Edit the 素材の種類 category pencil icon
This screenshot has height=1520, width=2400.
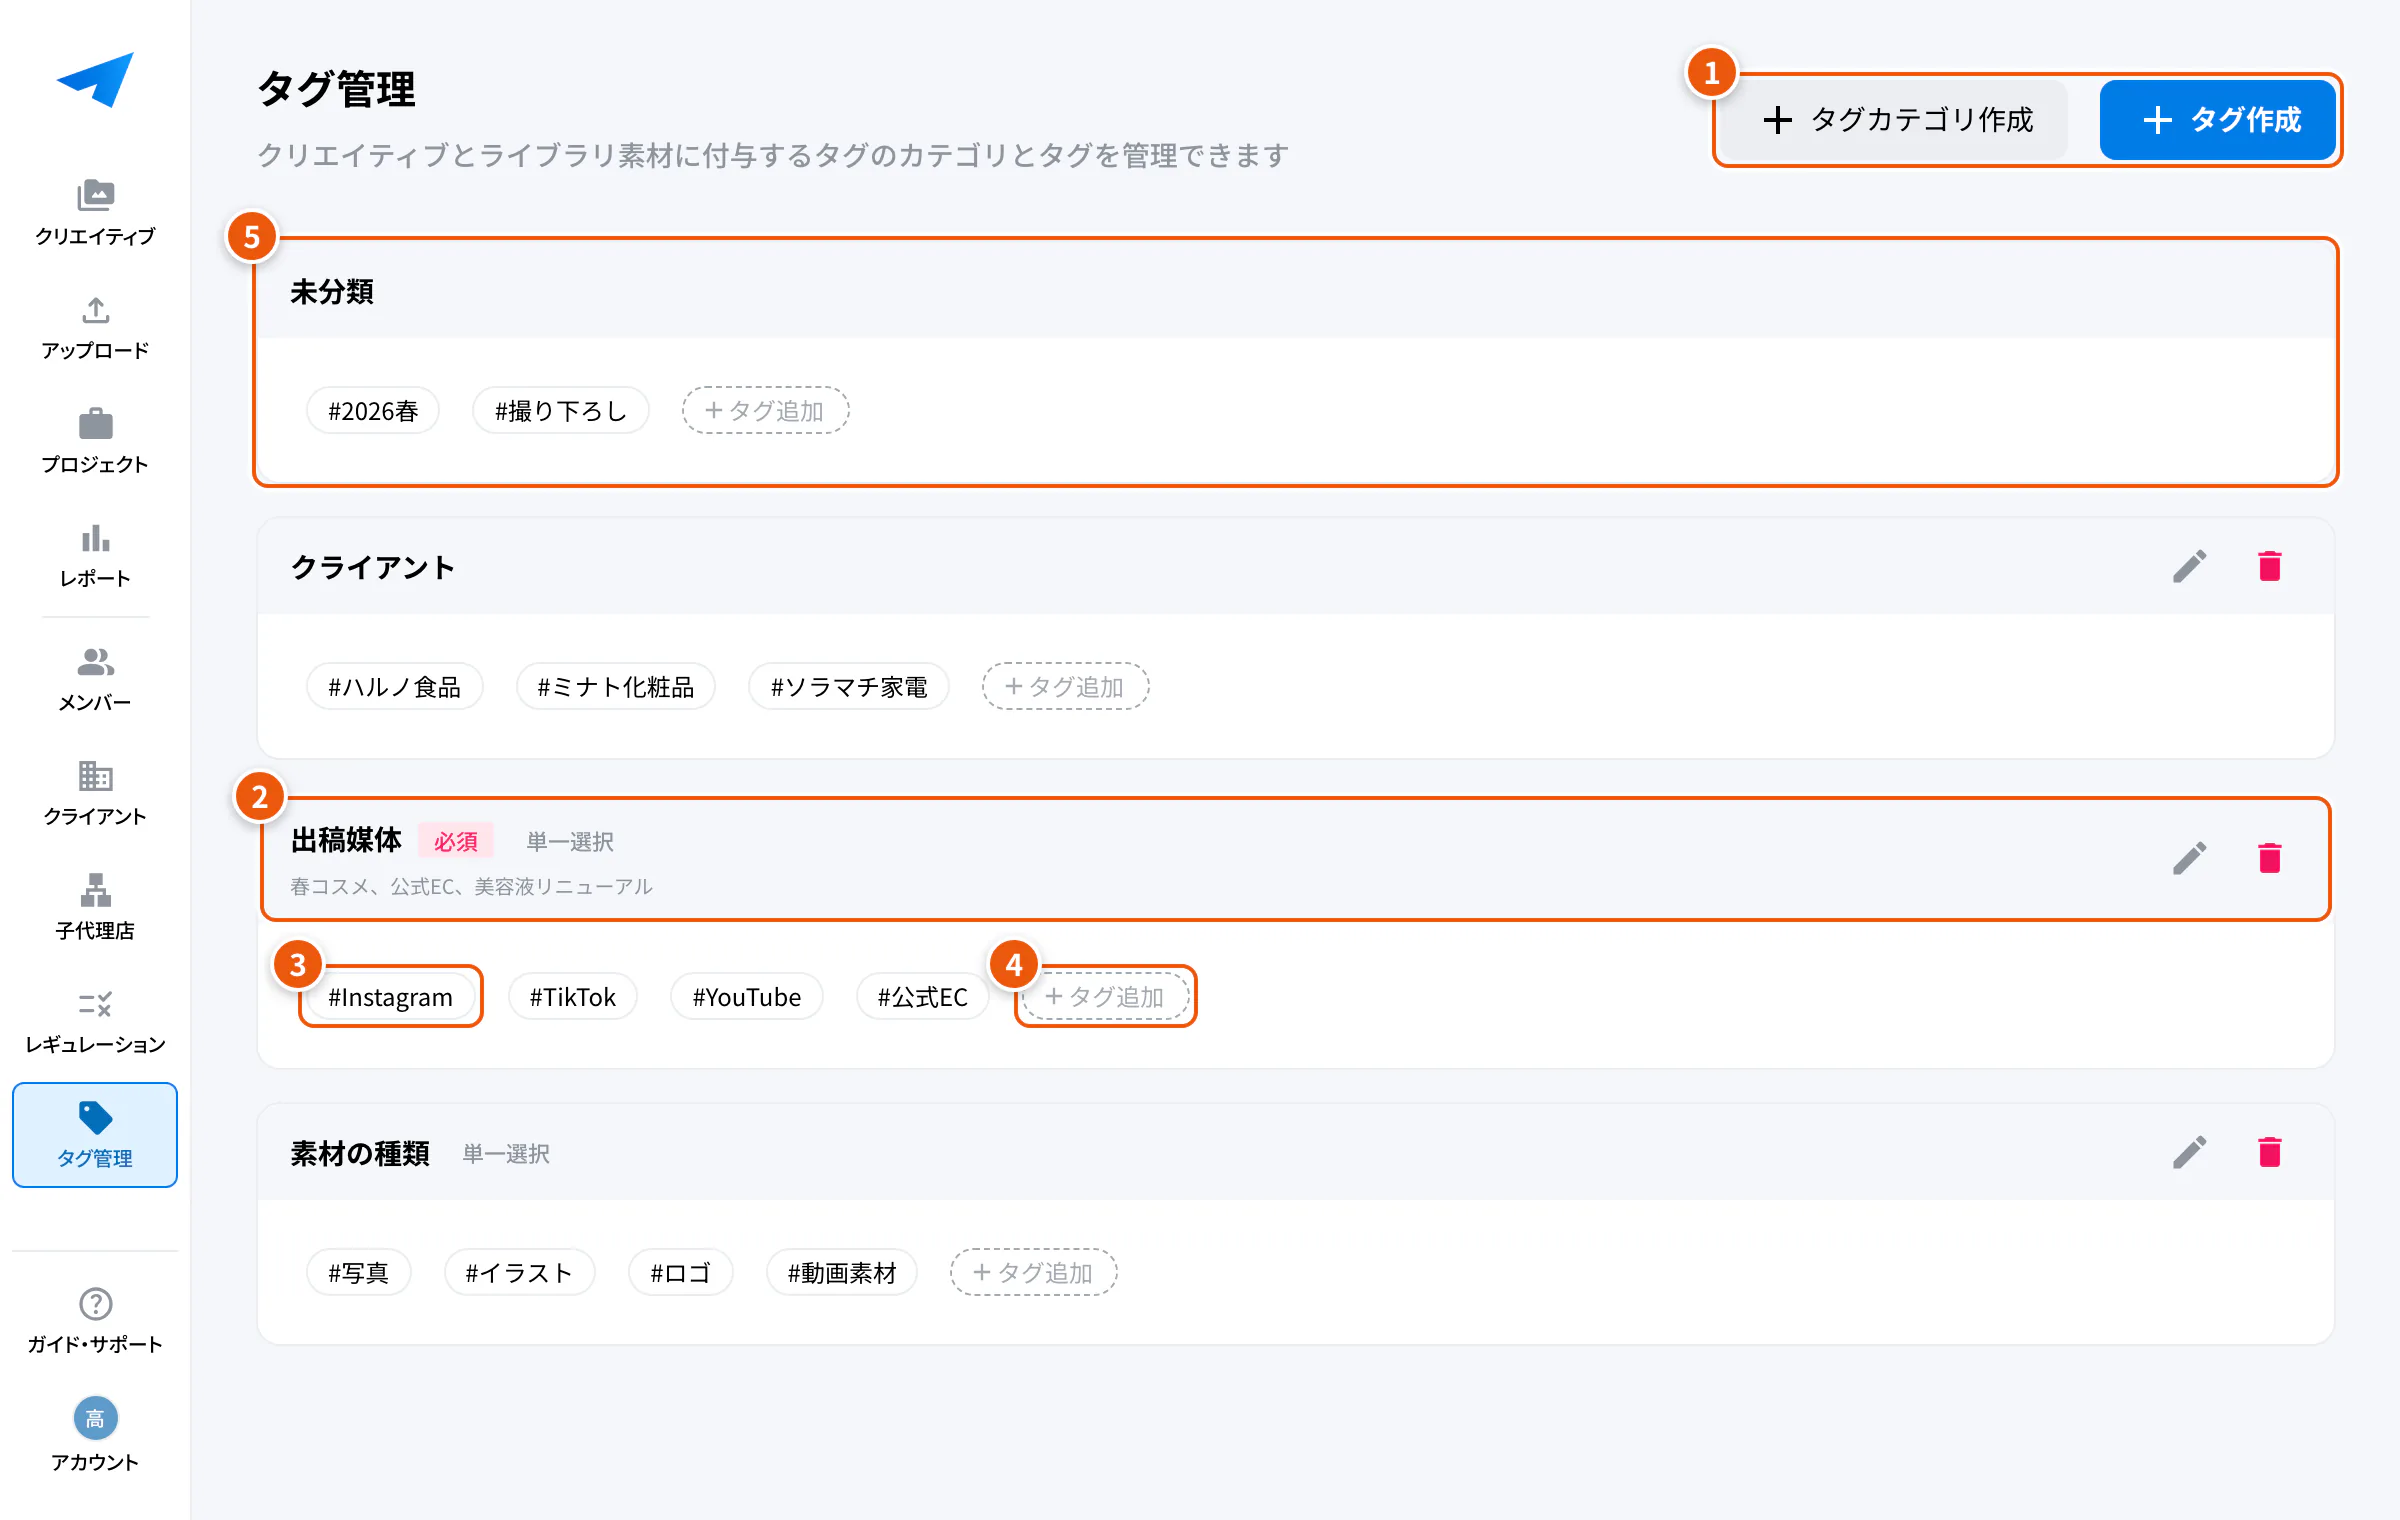click(x=2189, y=1152)
